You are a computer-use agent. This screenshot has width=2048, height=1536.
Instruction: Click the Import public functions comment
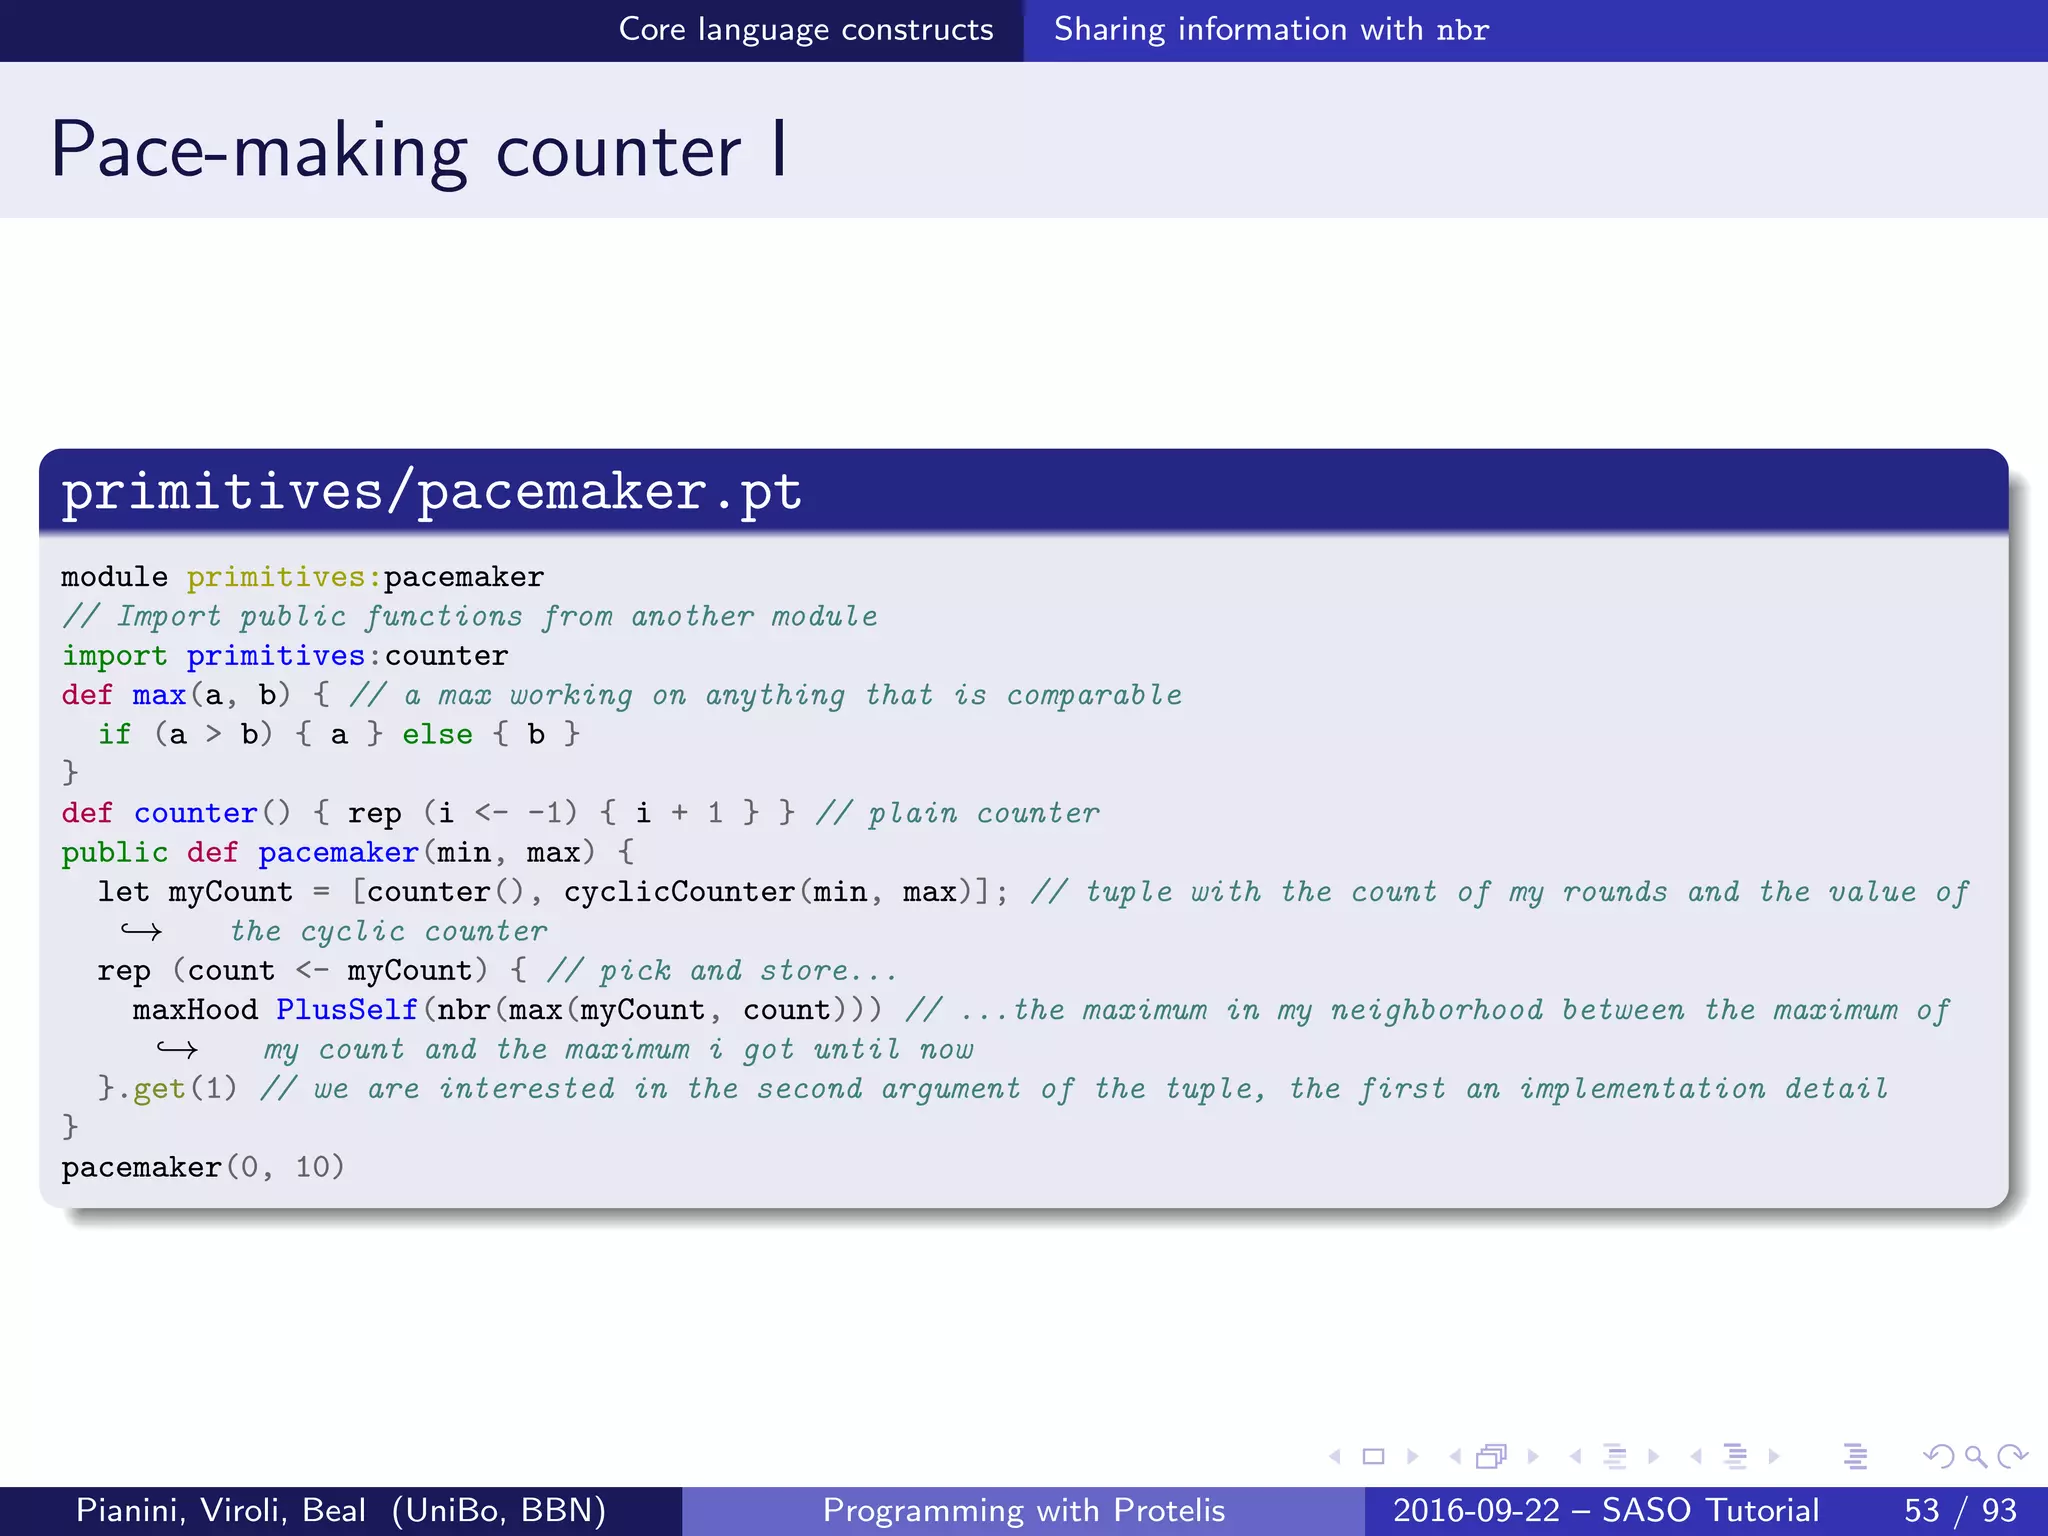tap(470, 616)
